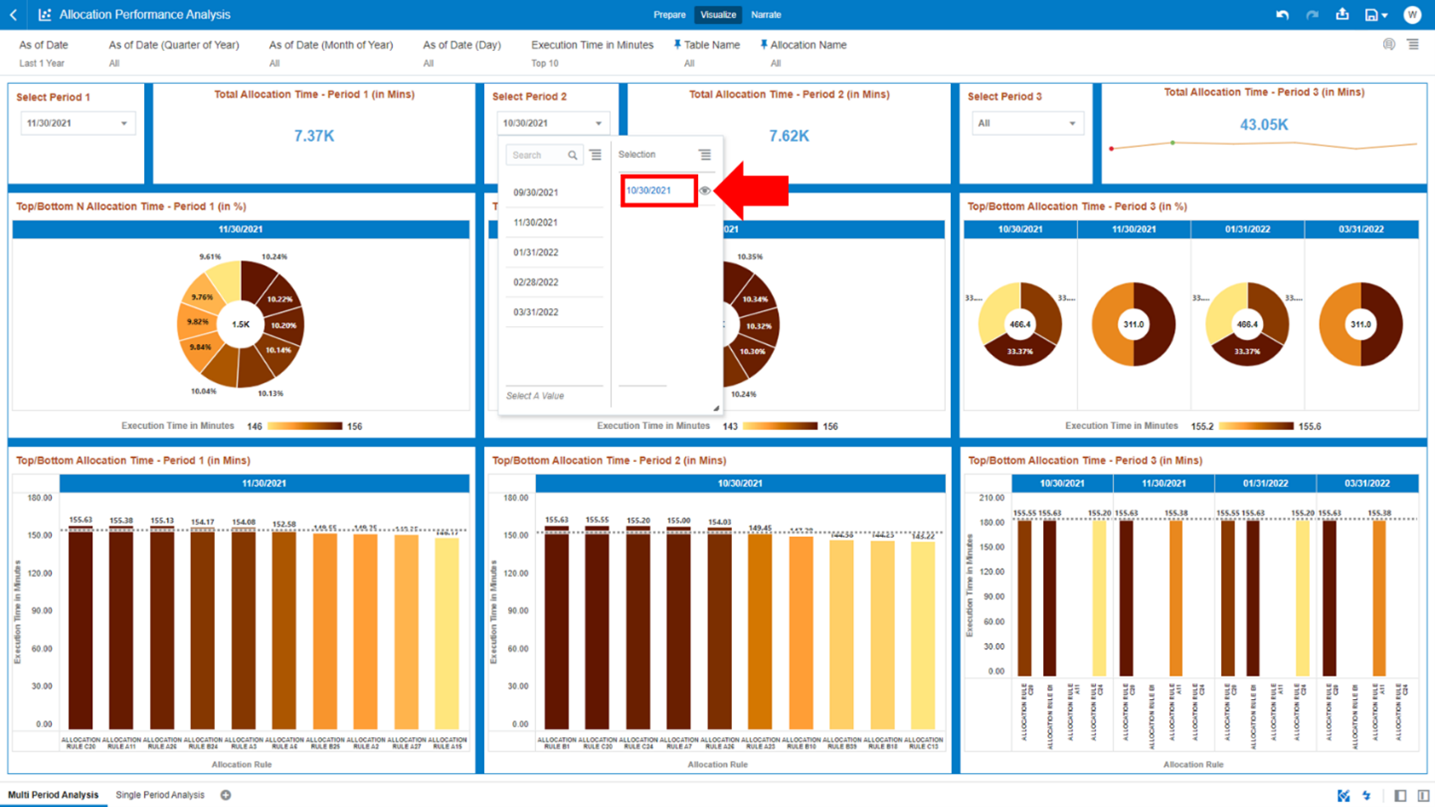The width and height of the screenshot is (1435, 807).
Task: Click the Period 1 pie chart center 1.5K
Action: click(240, 324)
